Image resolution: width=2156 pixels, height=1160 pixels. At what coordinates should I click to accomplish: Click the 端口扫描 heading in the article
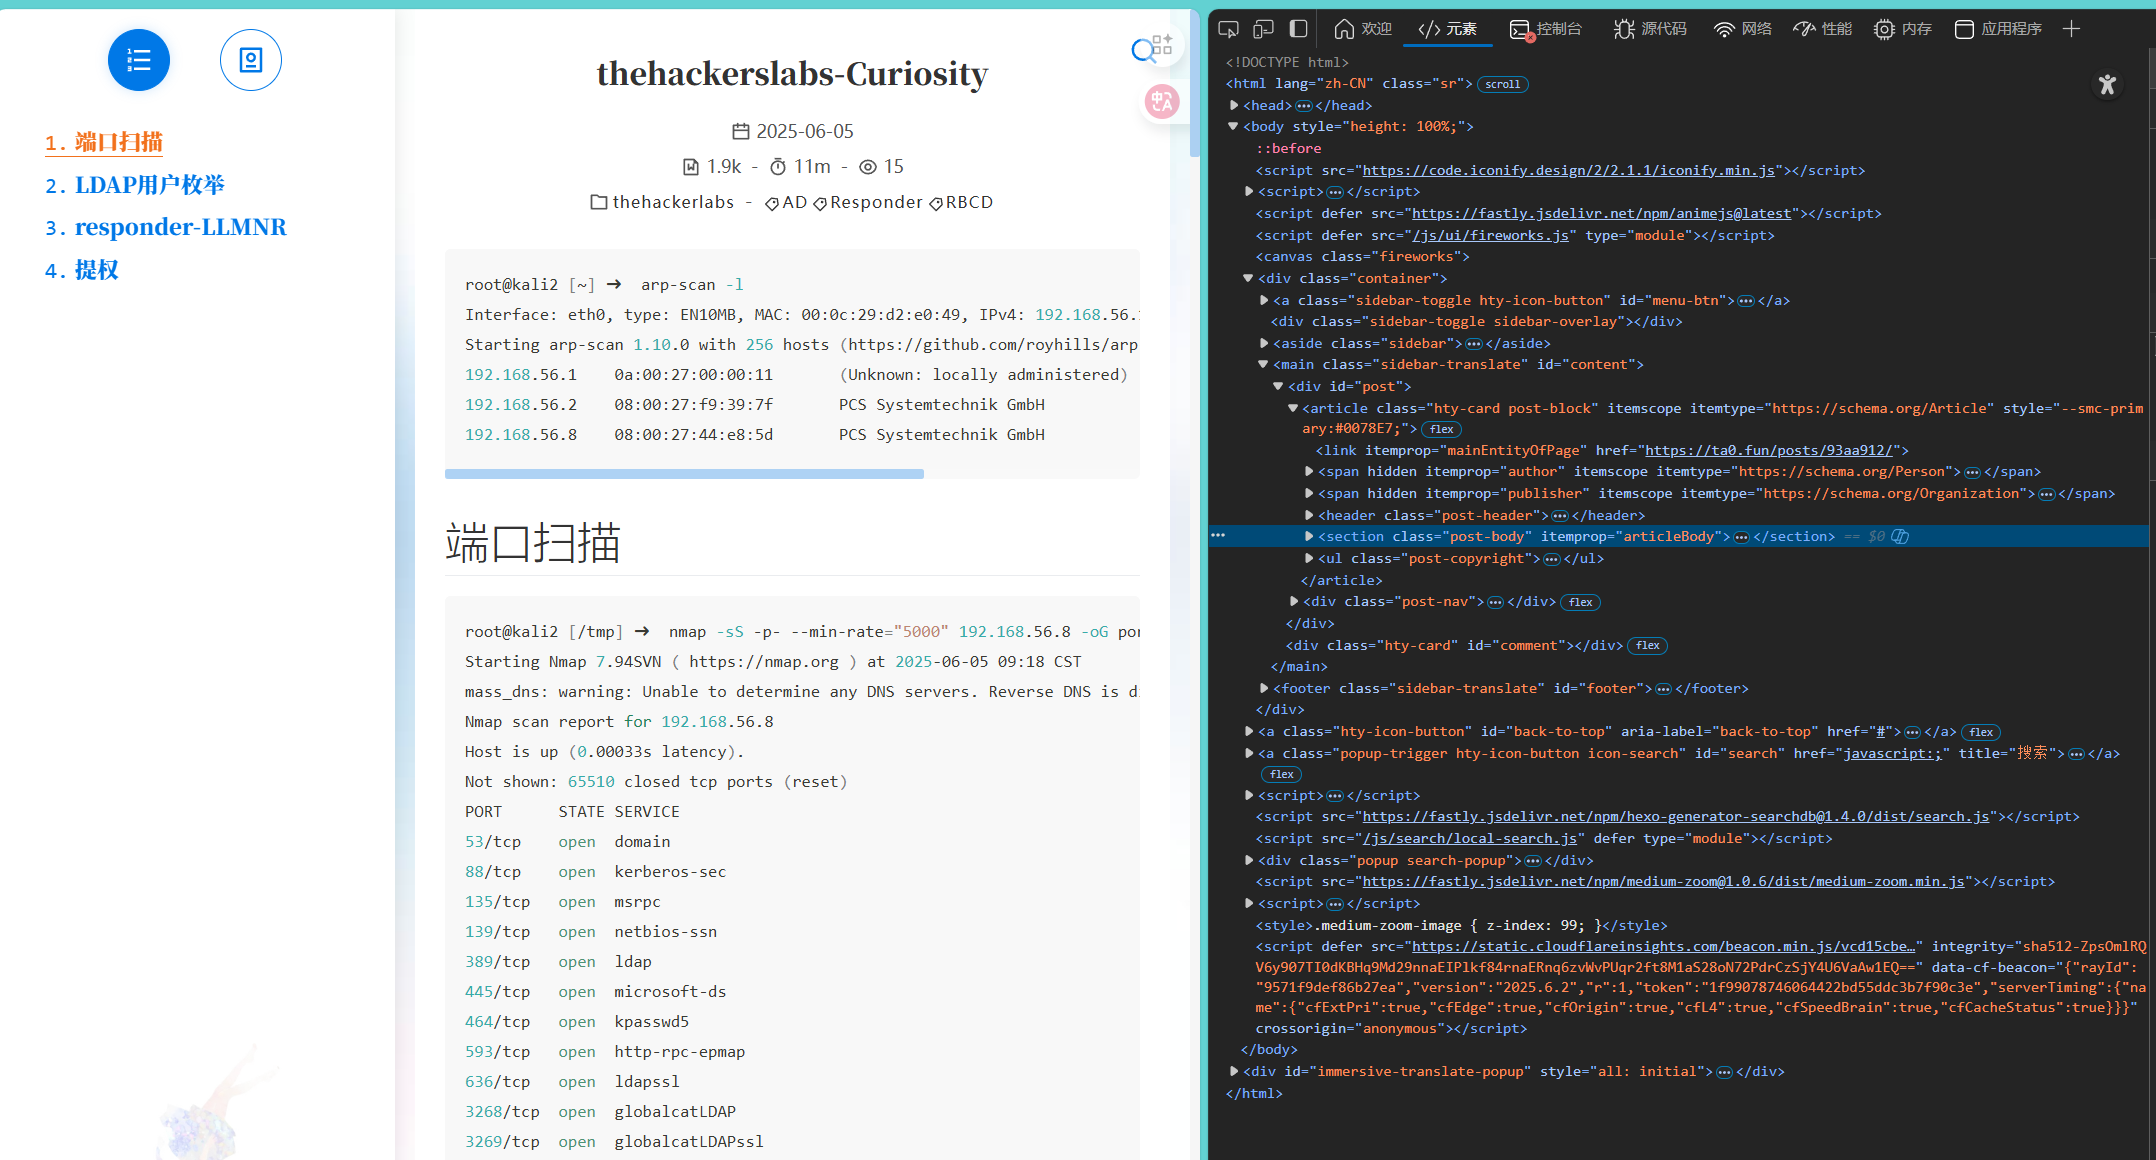(533, 542)
